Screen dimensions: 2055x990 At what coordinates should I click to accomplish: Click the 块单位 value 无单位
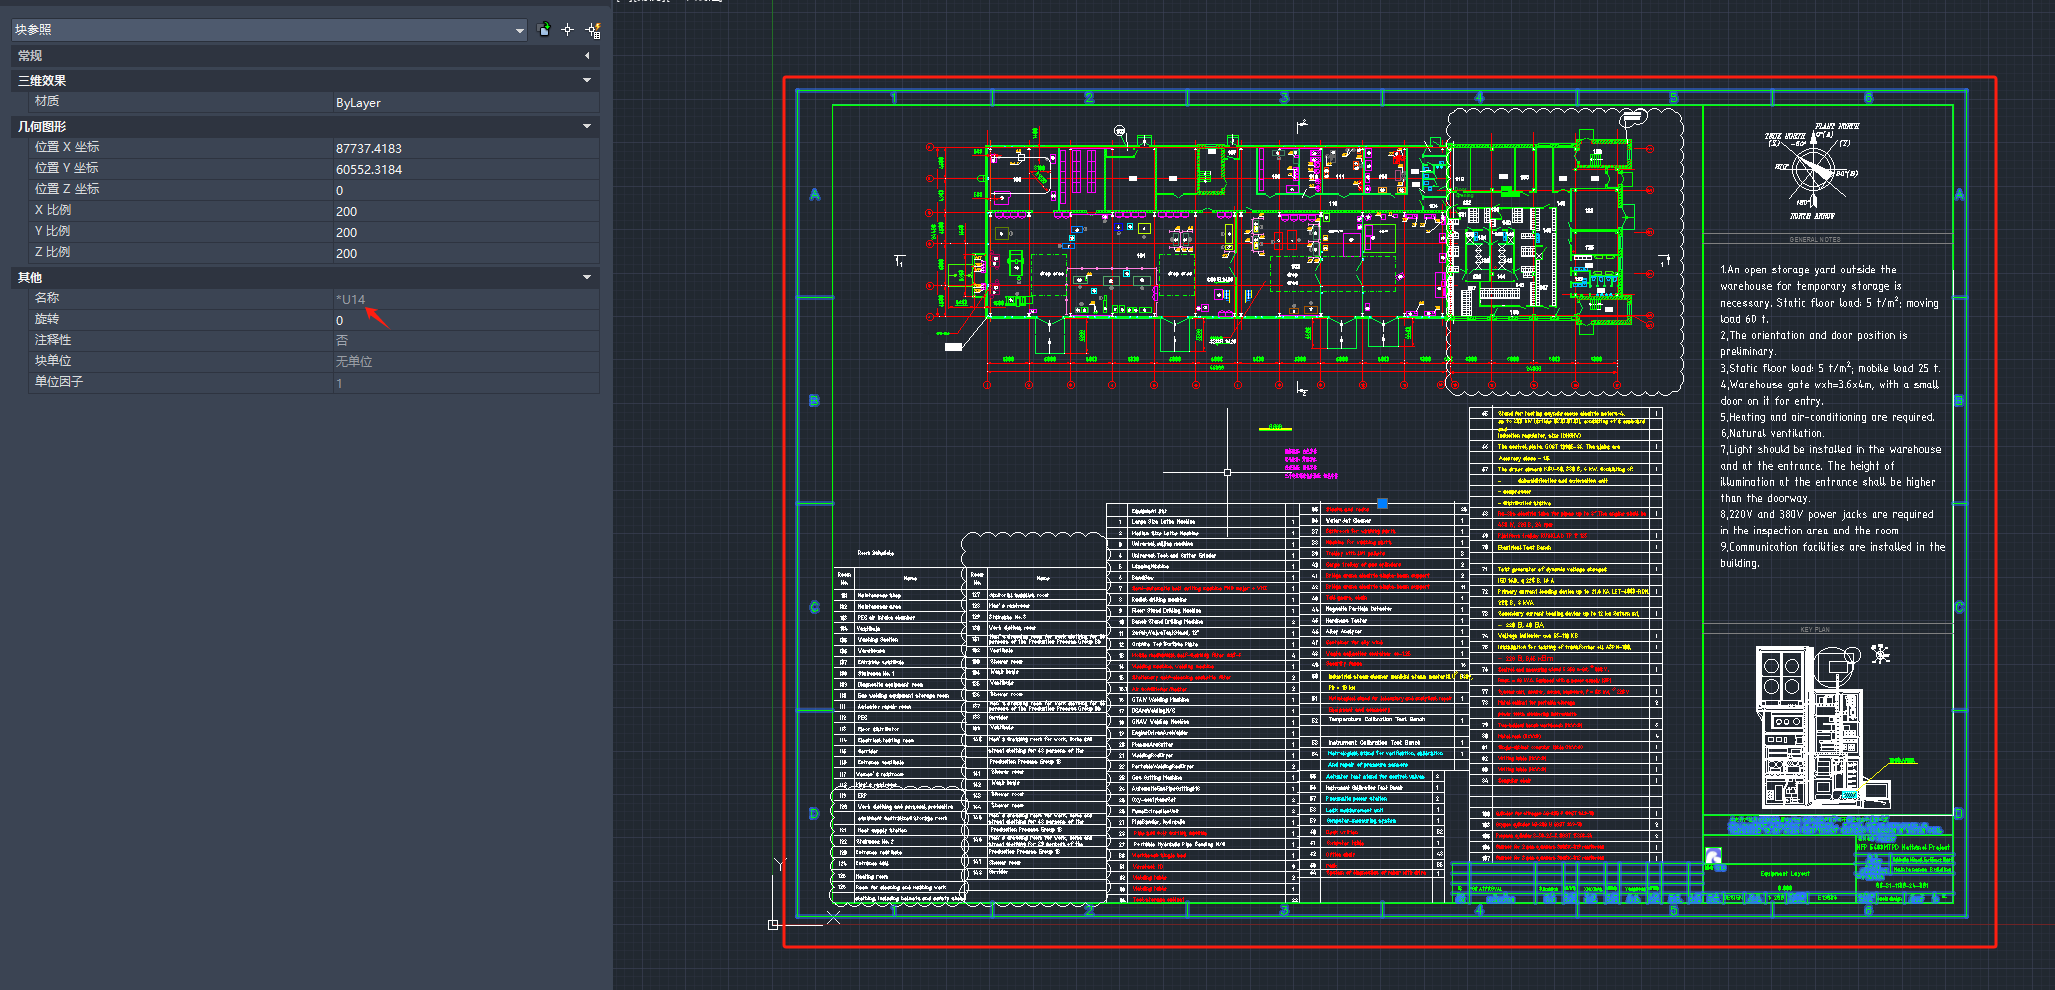pyautogui.click(x=466, y=361)
